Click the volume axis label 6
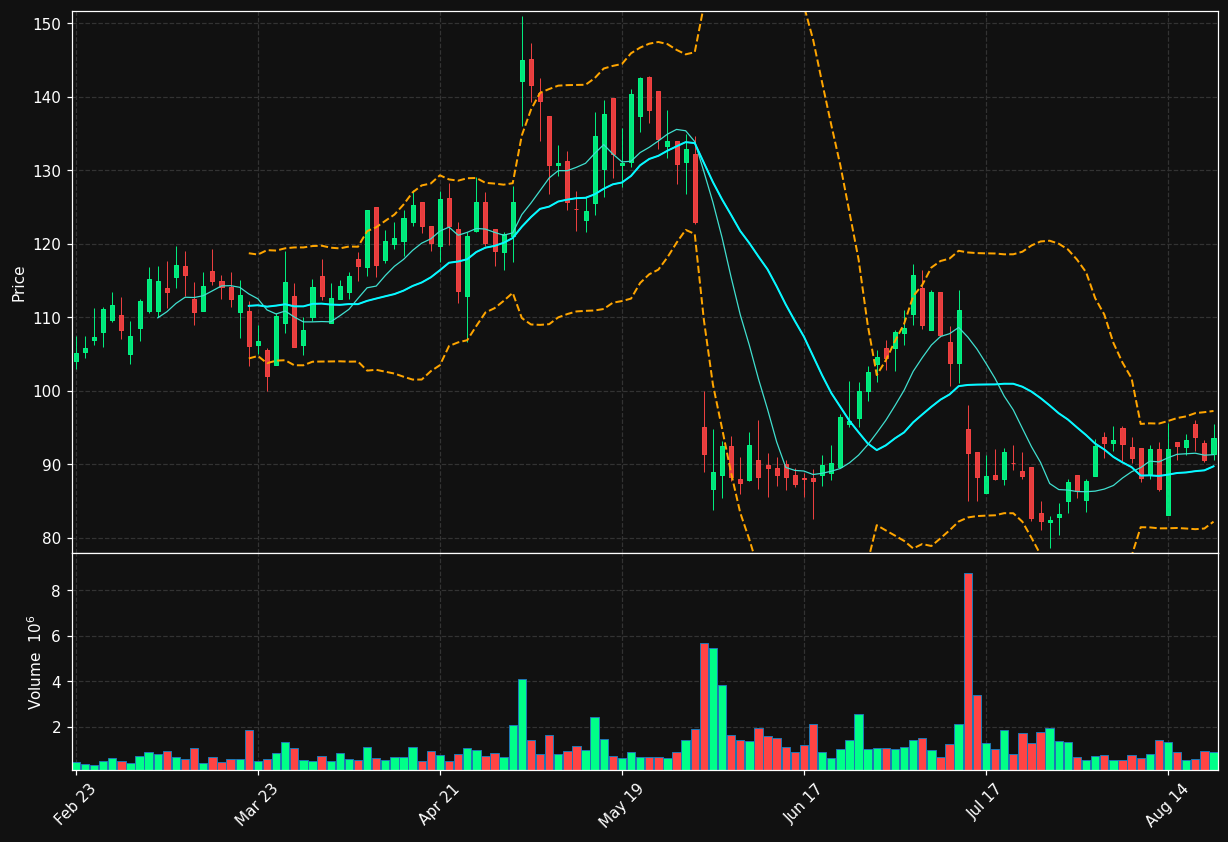The width and height of the screenshot is (1228, 842). point(57,637)
